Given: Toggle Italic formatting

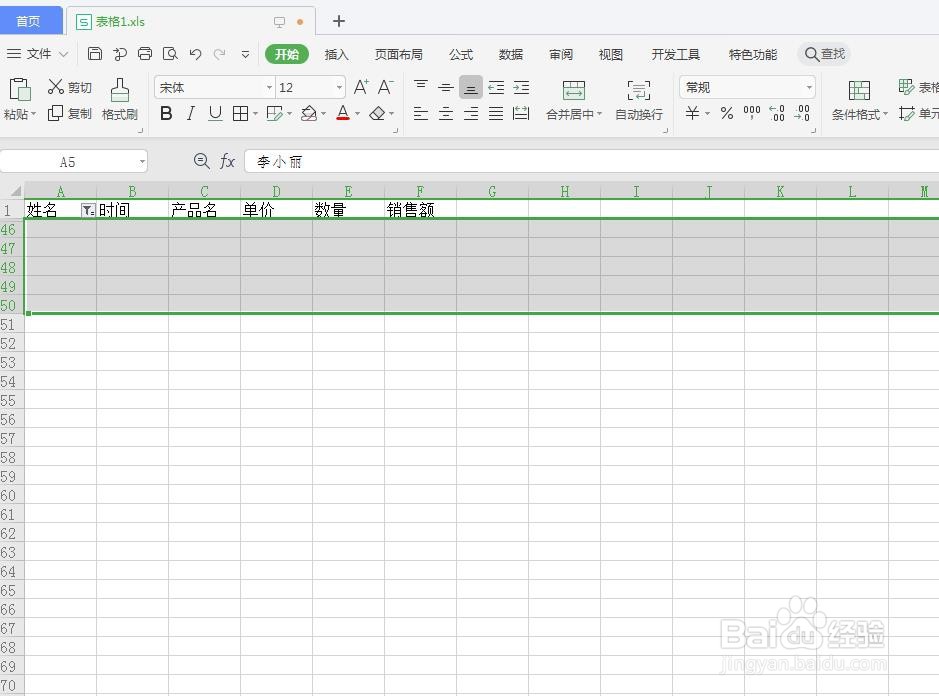Looking at the screenshot, I should [191, 113].
